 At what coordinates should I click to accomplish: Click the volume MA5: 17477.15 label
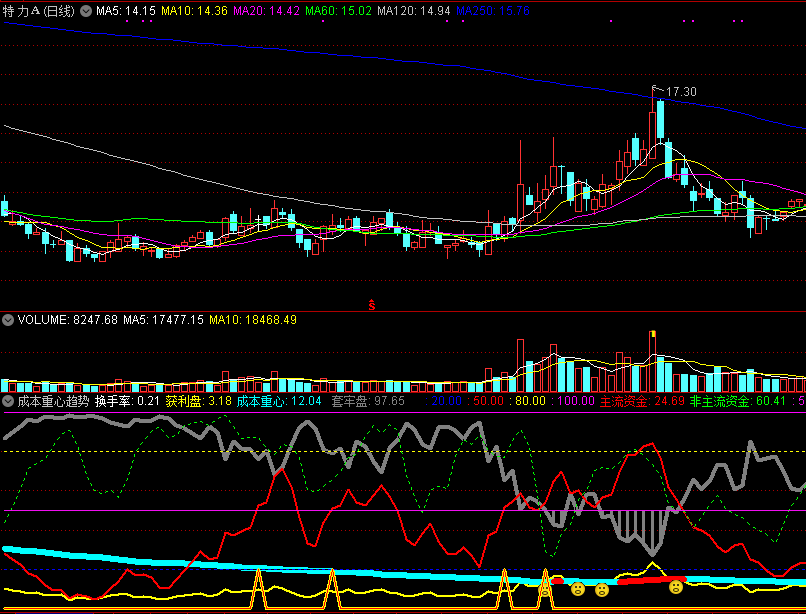pos(163,320)
